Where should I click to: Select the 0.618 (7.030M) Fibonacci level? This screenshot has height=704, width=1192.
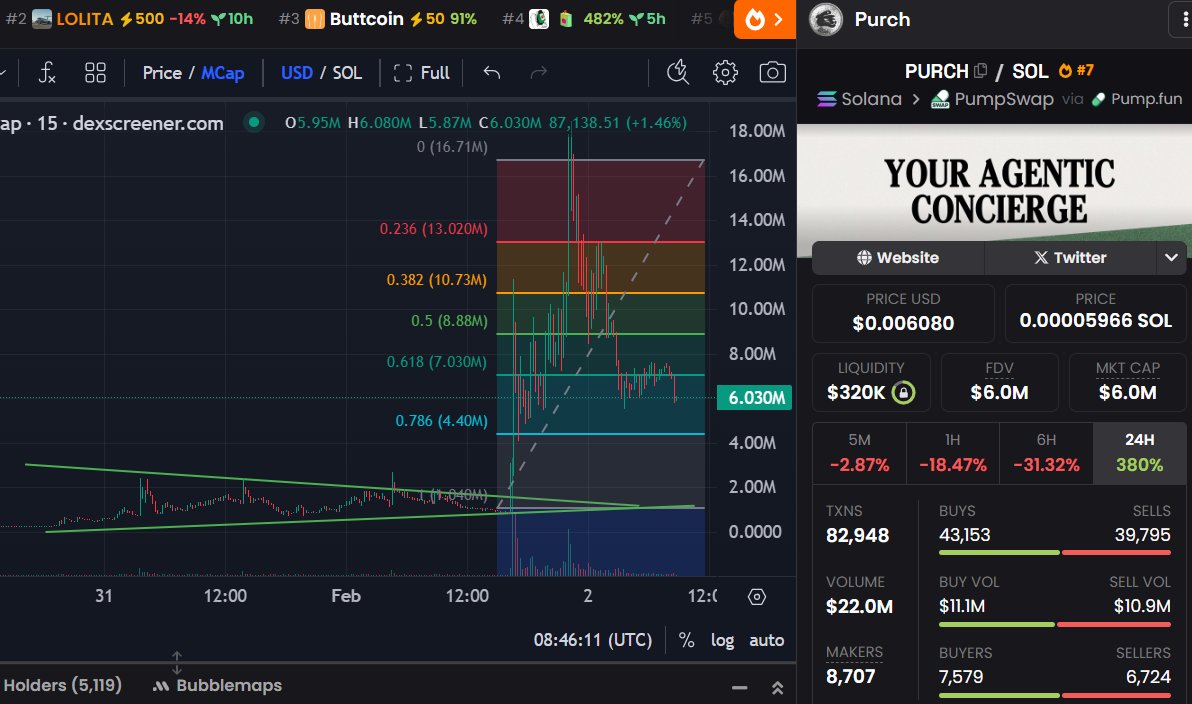coord(436,362)
